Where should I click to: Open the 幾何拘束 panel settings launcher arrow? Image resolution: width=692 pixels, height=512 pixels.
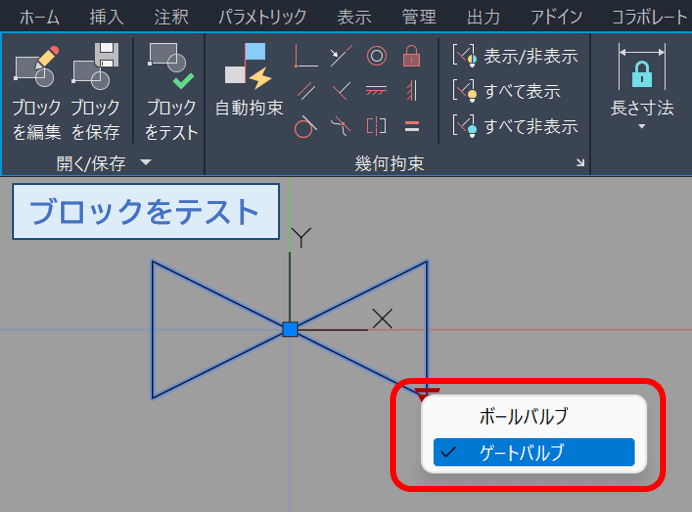[580, 163]
